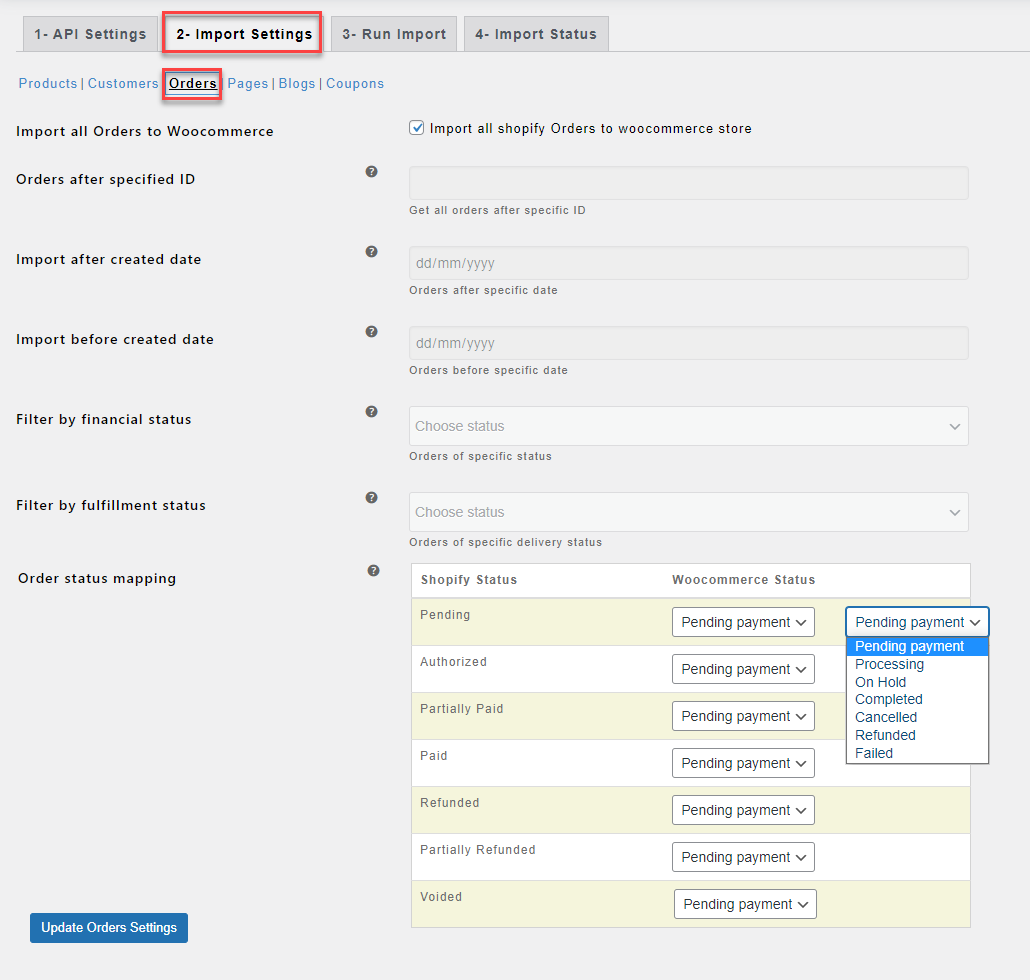
Task: Toggle Import all shopify Orders checkbox
Action: [x=416, y=128]
